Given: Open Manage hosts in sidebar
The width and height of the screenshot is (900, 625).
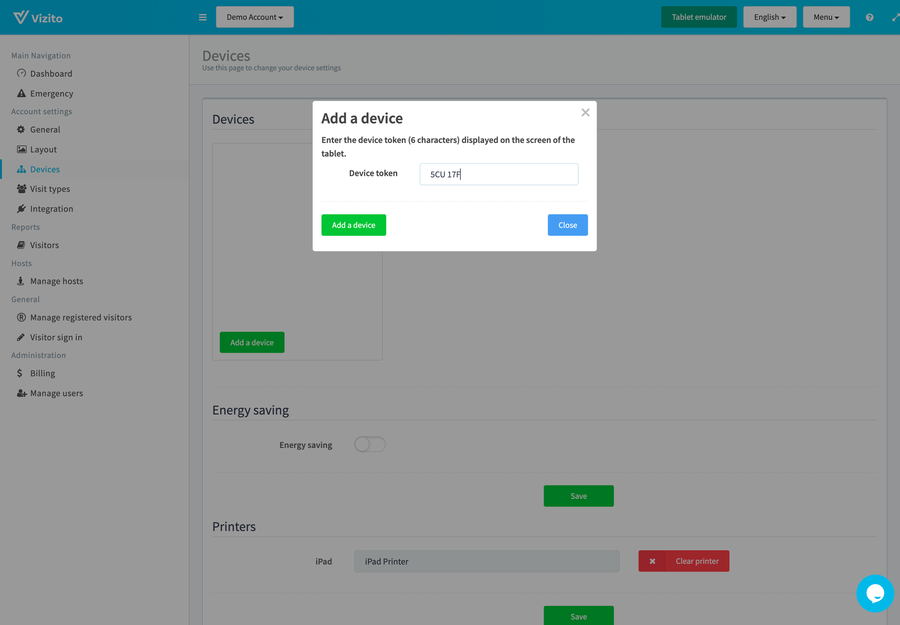Looking at the screenshot, I should click(56, 281).
